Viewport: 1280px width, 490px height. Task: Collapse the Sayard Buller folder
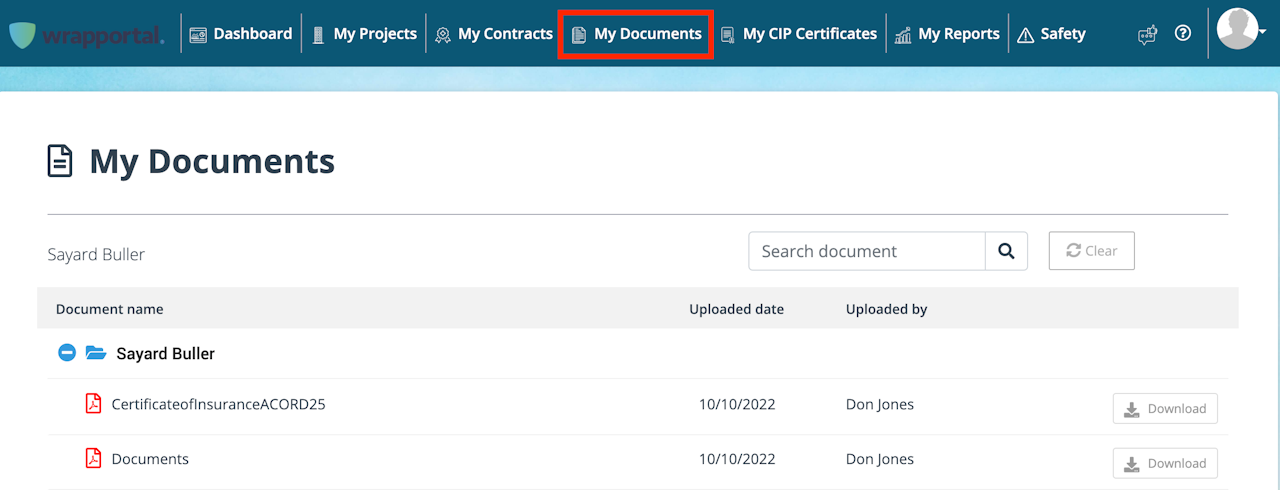click(67, 353)
